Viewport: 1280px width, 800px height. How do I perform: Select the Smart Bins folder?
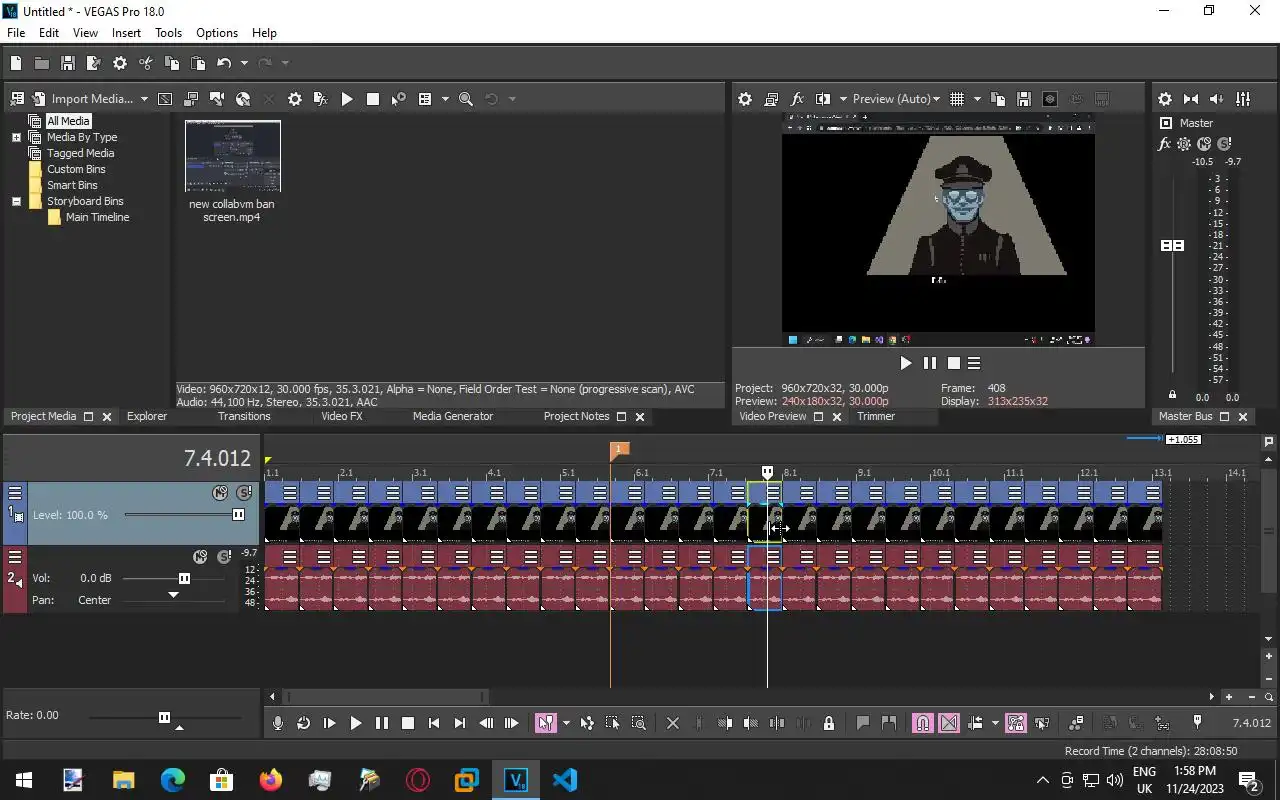[x=72, y=185]
